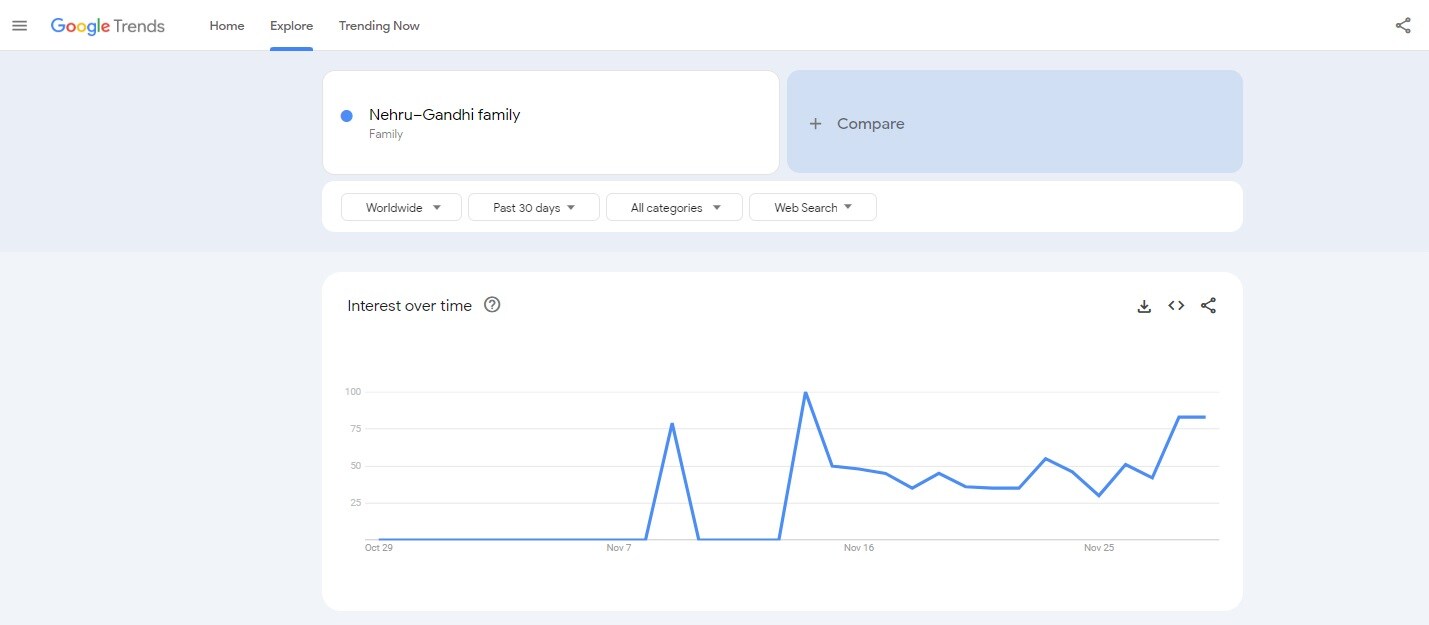
Task: Edit the Nehru–Gandhi family search term
Action: 444,115
